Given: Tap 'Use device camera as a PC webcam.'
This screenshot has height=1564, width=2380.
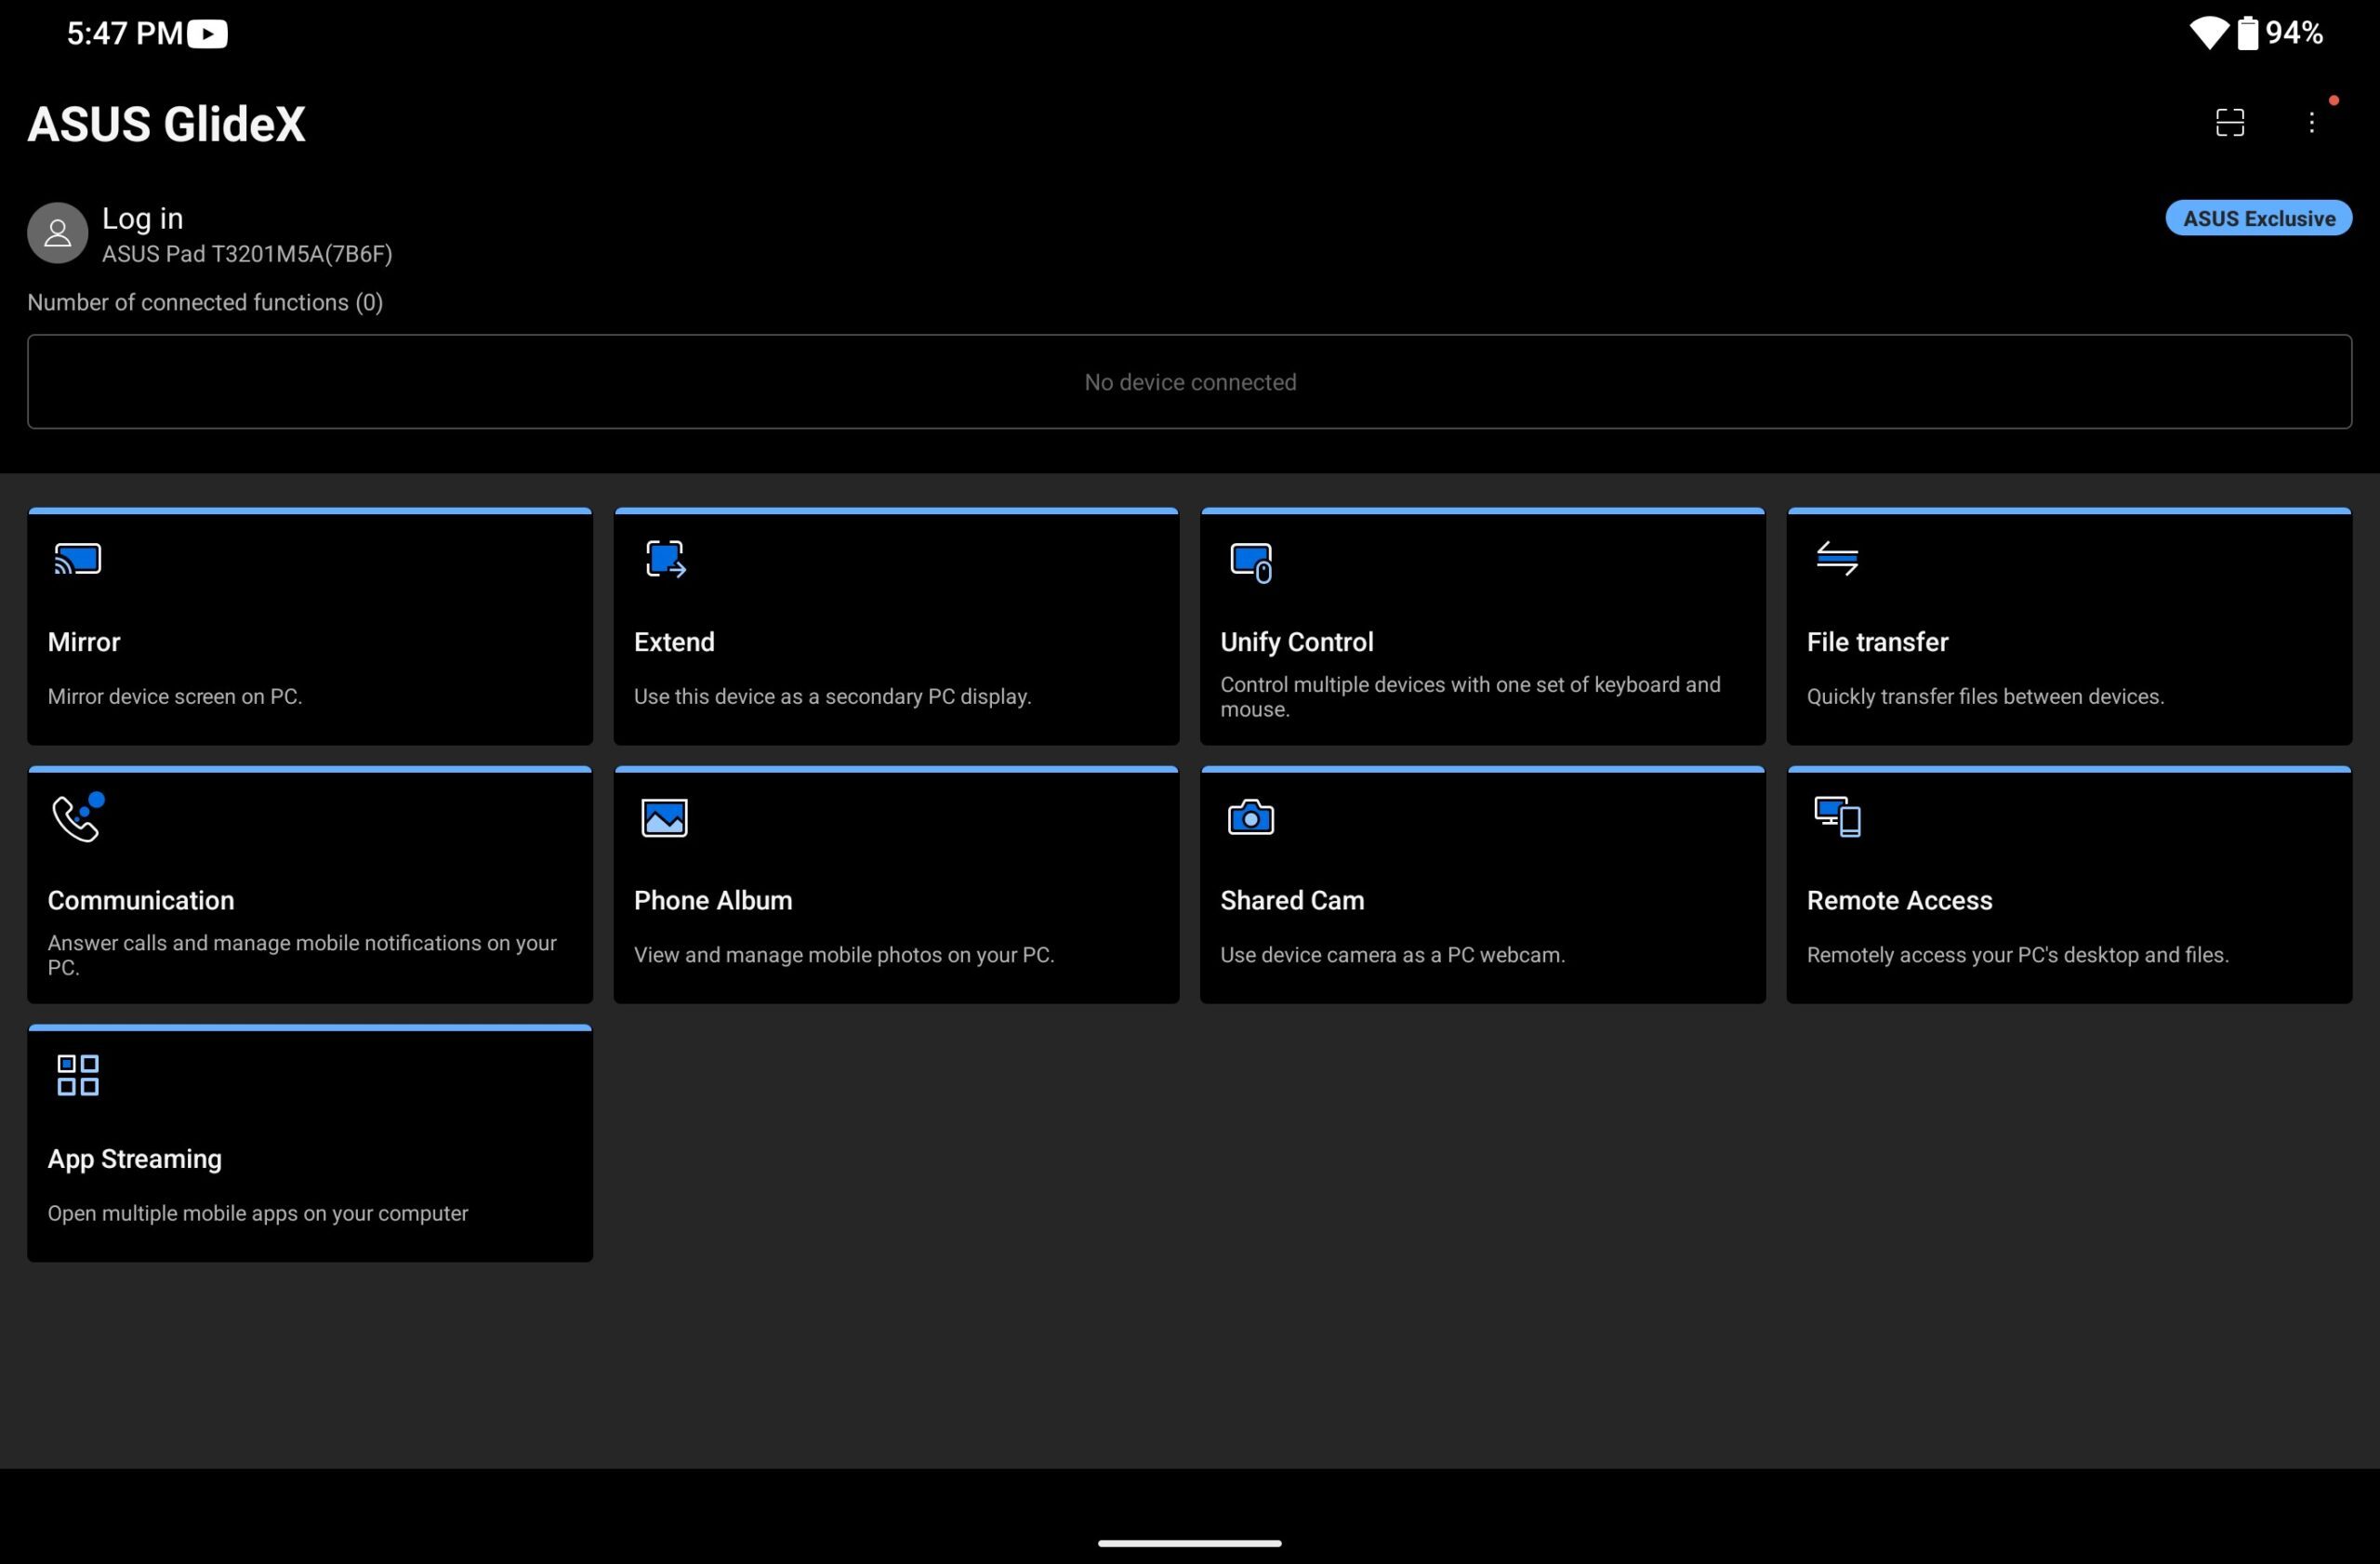Looking at the screenshot, I should [1392, 954].
